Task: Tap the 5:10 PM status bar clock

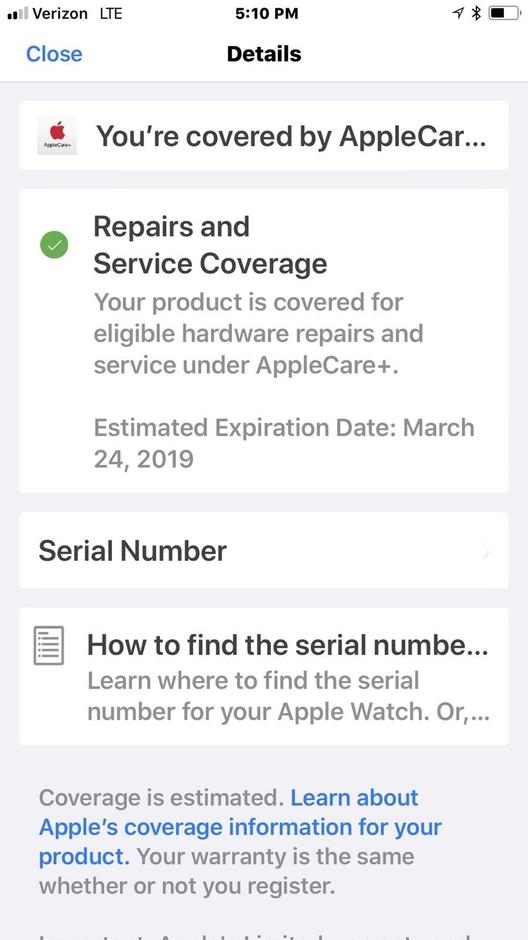Action: pos(267,13)
